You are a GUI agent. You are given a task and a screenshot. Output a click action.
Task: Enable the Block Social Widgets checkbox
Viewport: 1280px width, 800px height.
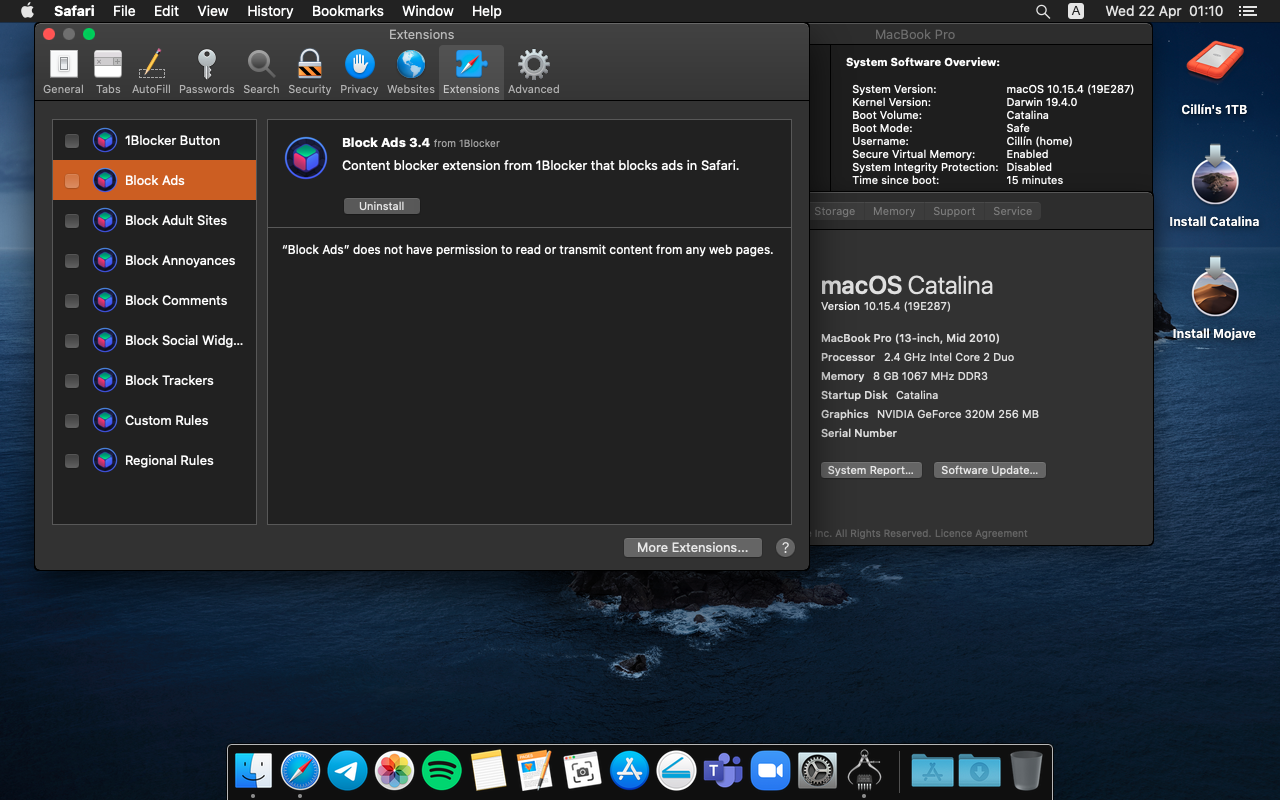(72, 341)
